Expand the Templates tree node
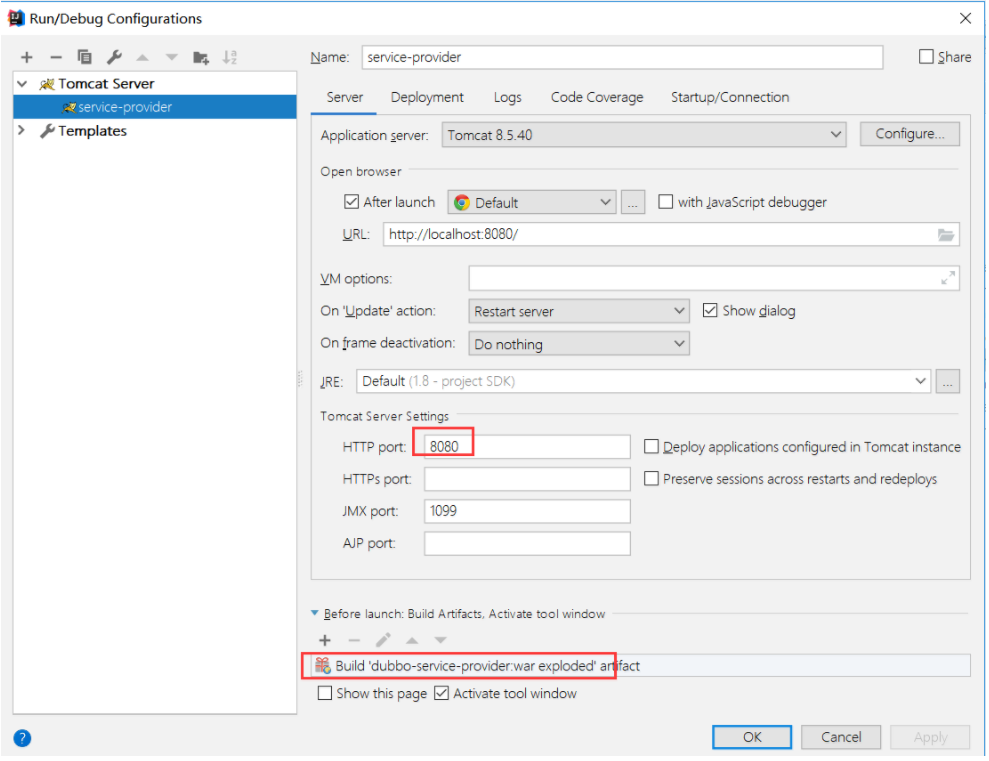This screenshot has width=989, height=761. click(22, 131)
